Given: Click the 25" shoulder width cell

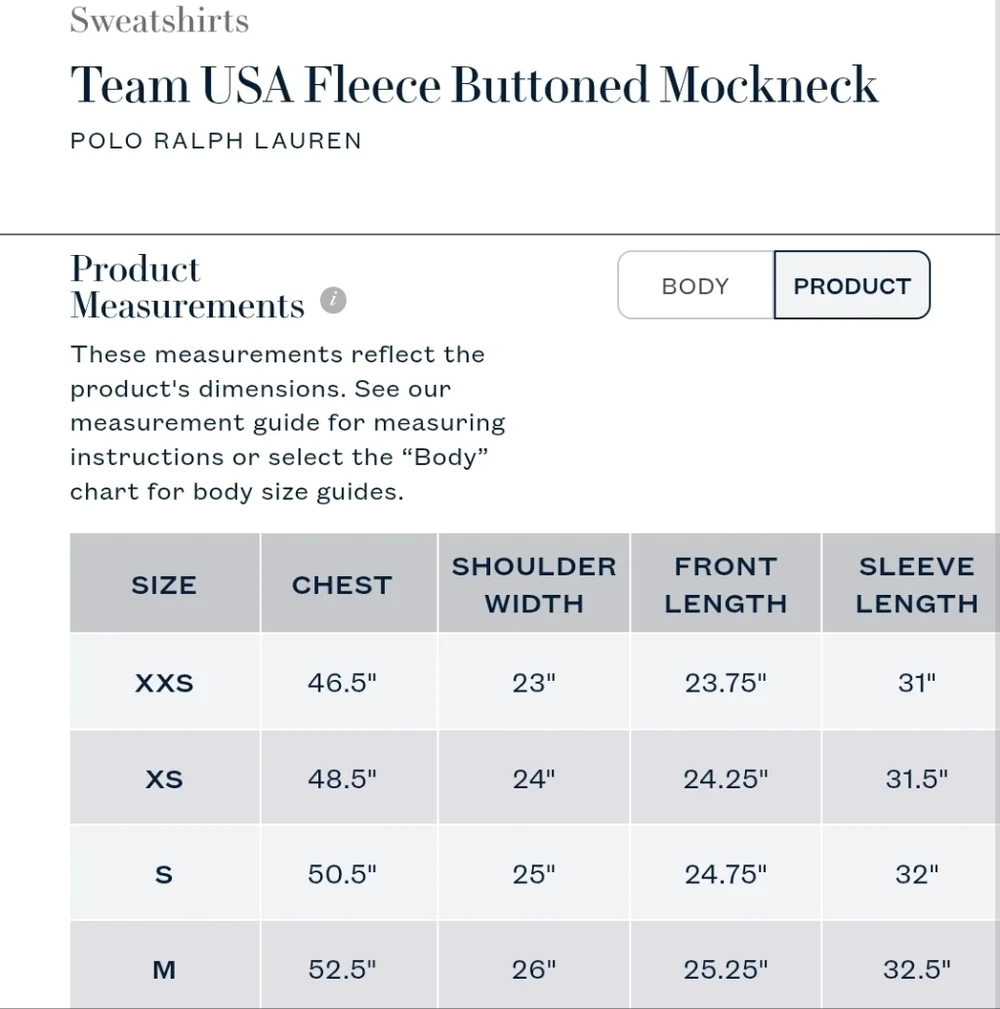Looking at the screenshot, I should [x=534, y=875].
